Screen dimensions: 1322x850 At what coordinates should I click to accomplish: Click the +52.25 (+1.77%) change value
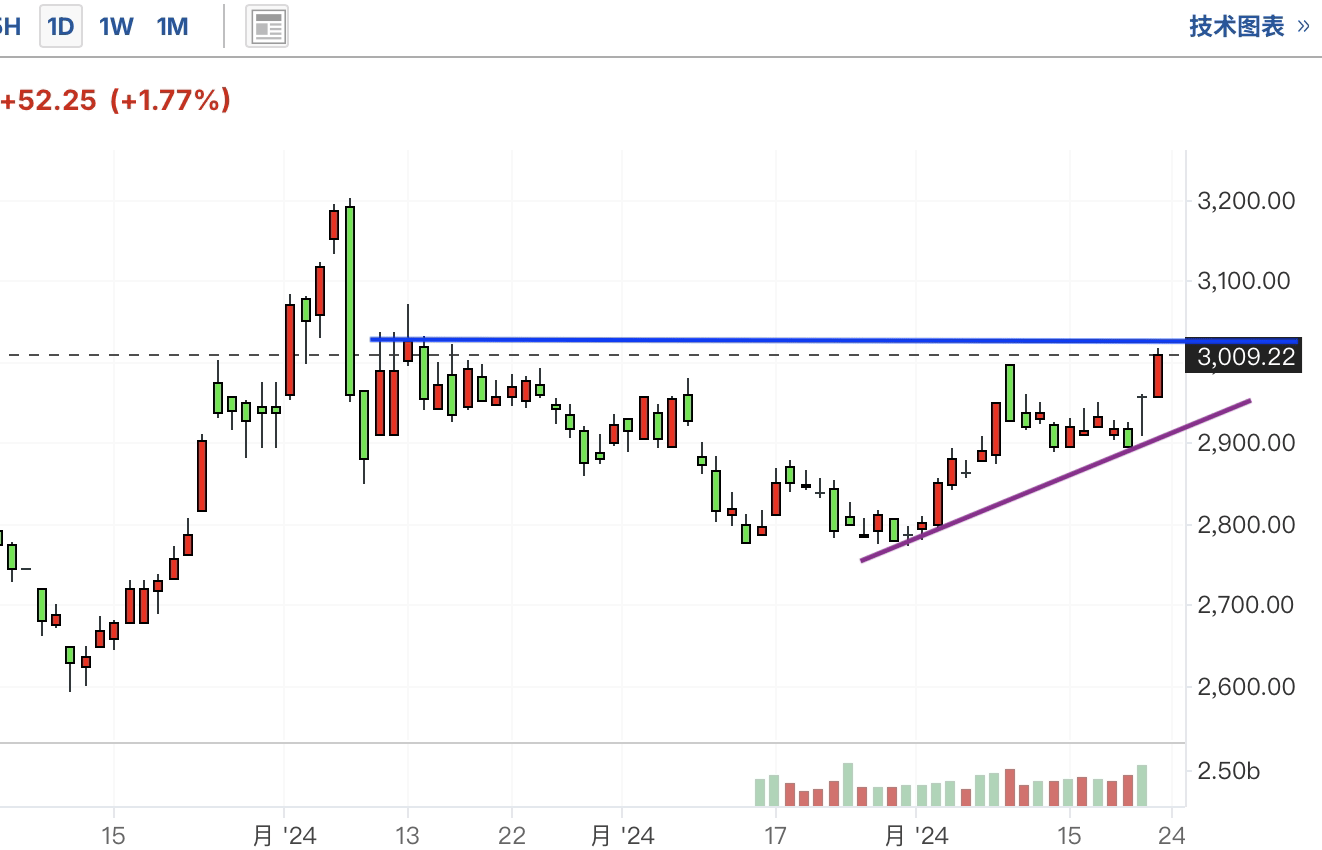tap(116, 100)
